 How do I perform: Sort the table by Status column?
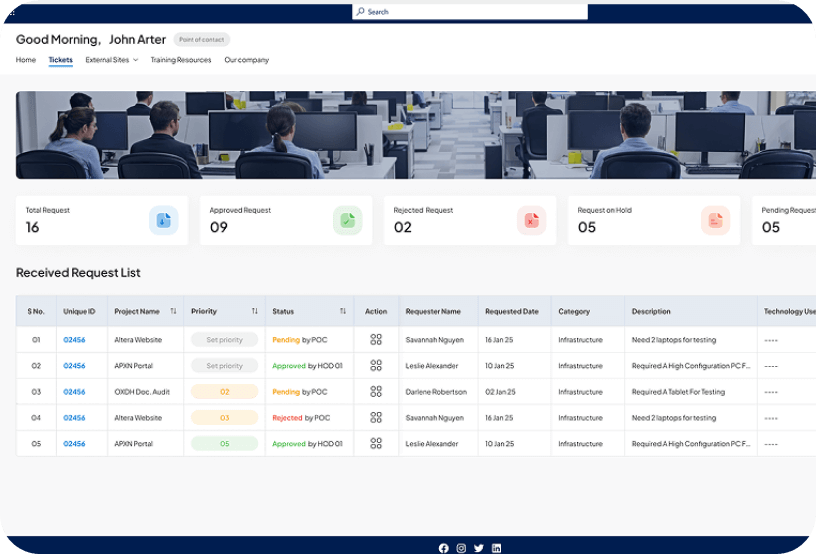343,311
